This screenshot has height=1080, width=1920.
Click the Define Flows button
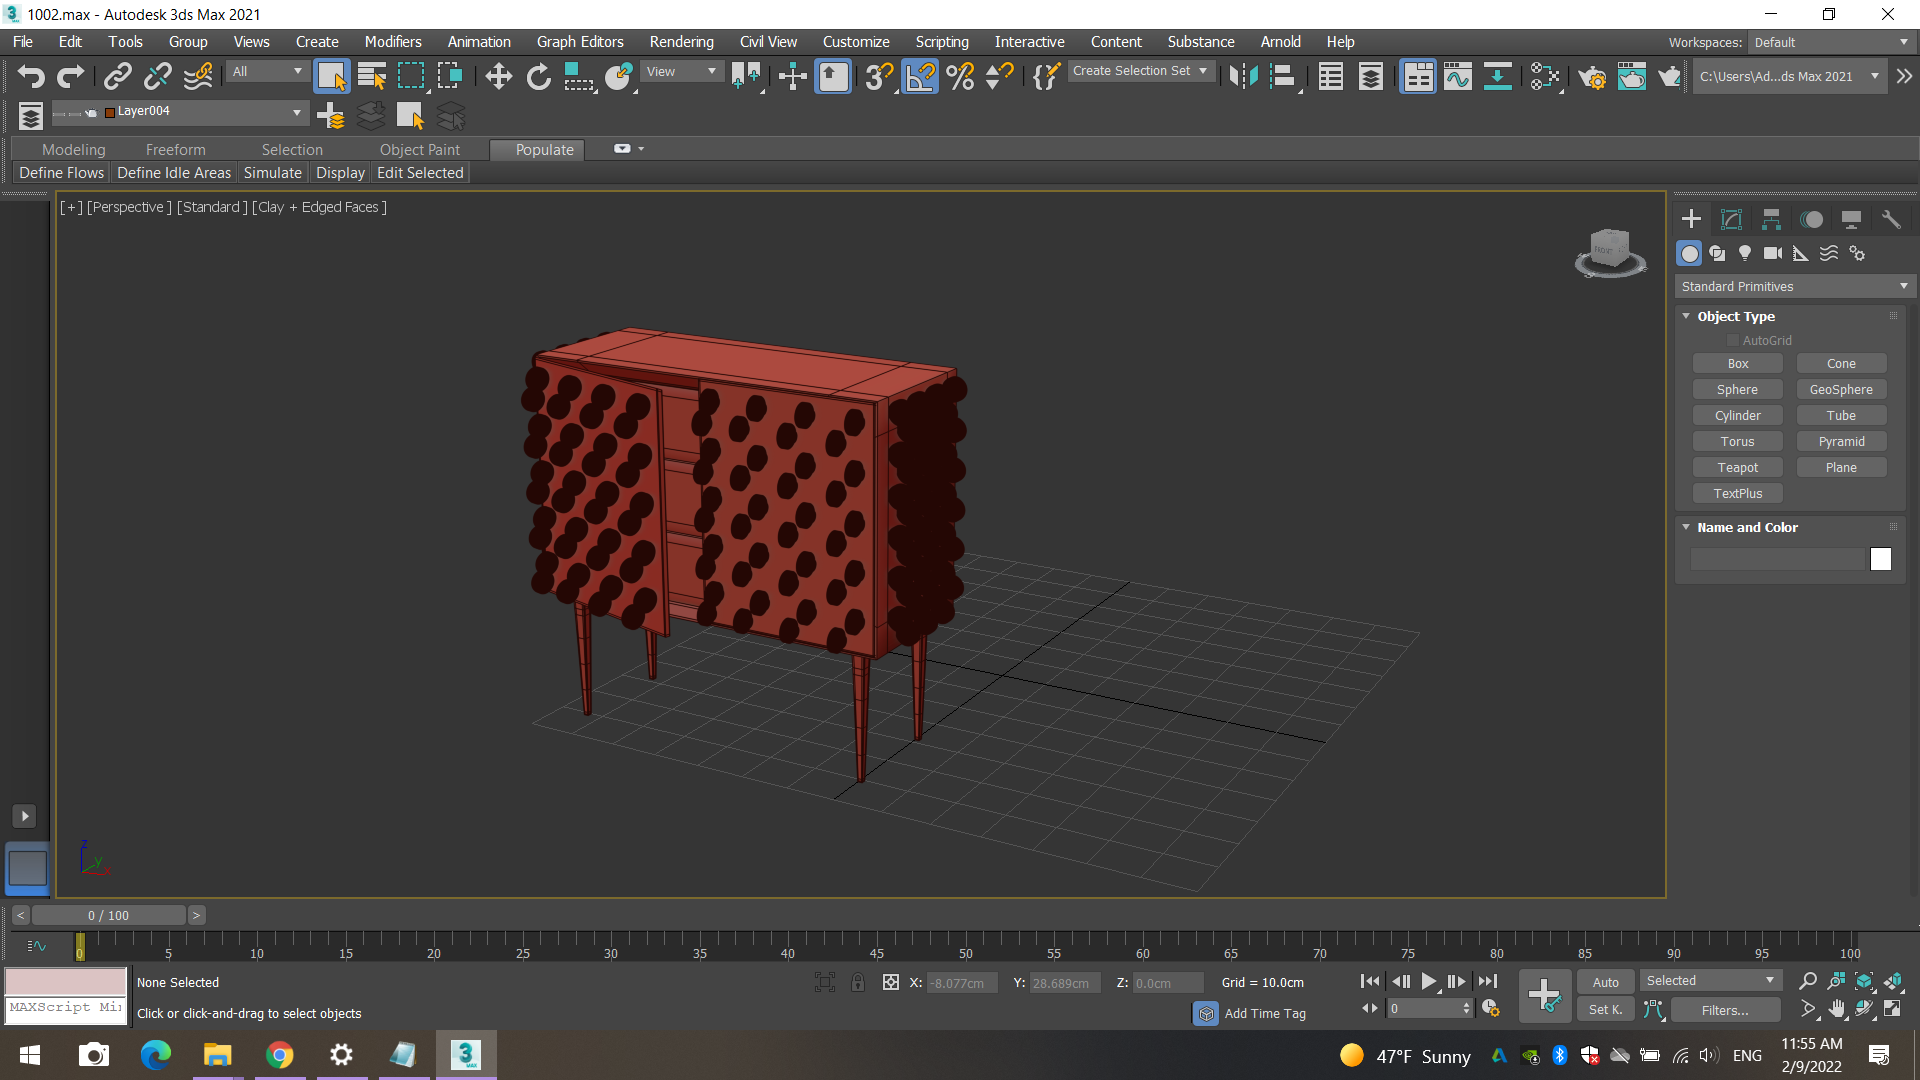pos(62,173)
